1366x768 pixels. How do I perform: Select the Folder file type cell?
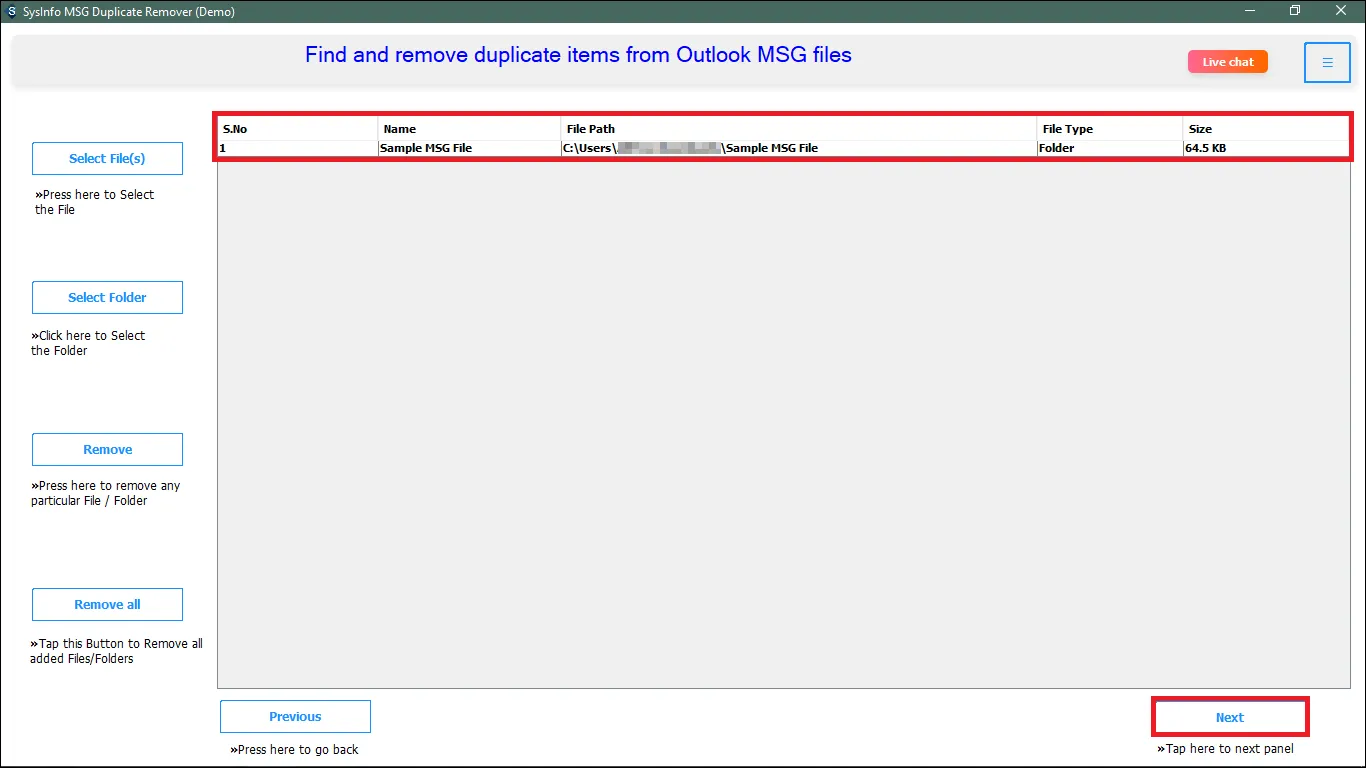pos(1110,148)
